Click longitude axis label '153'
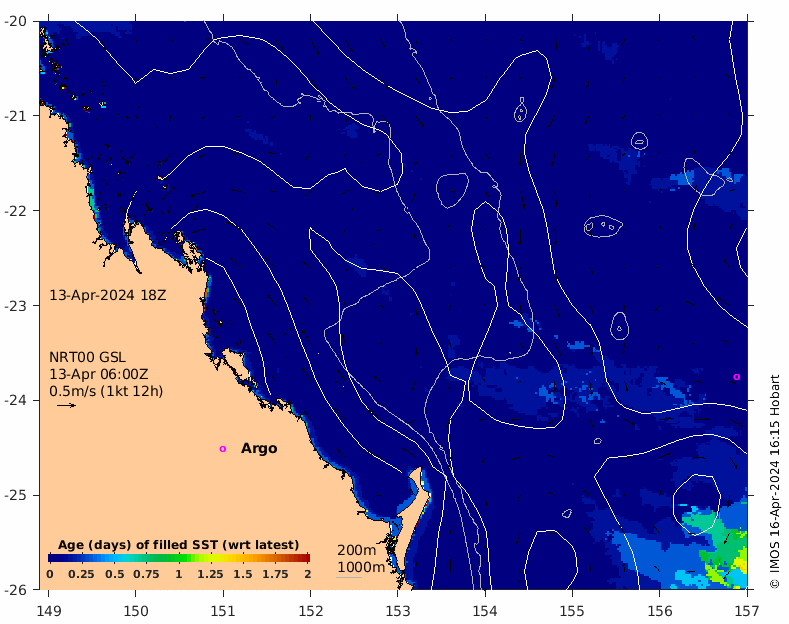This screenshot has width=789, height=624. (398, 611)
